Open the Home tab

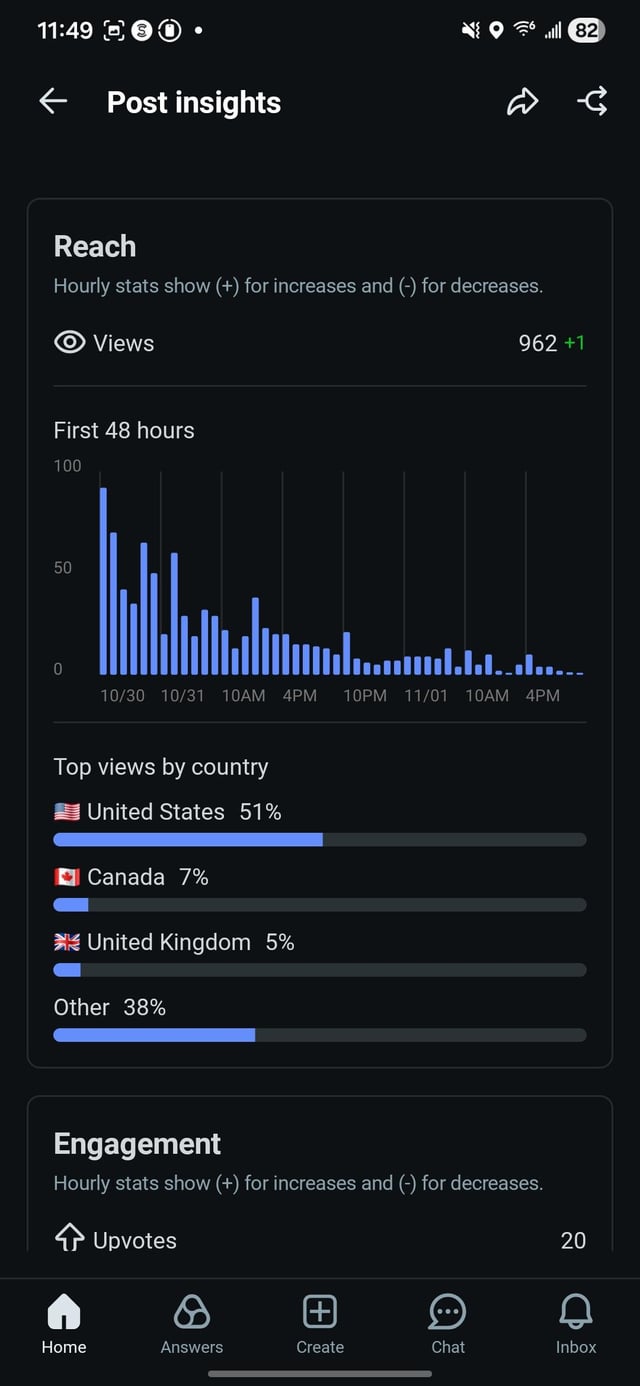[64, 1322]
